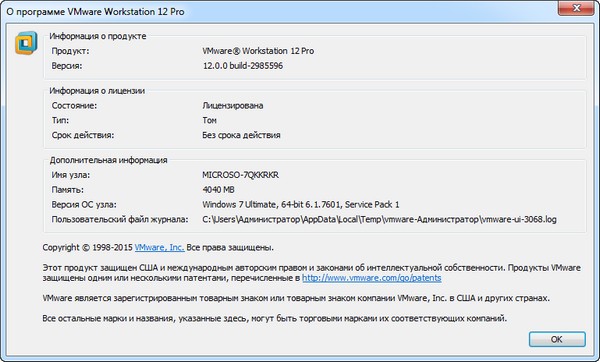
Task: Click the Версия: label
Action: click(67, 66)
